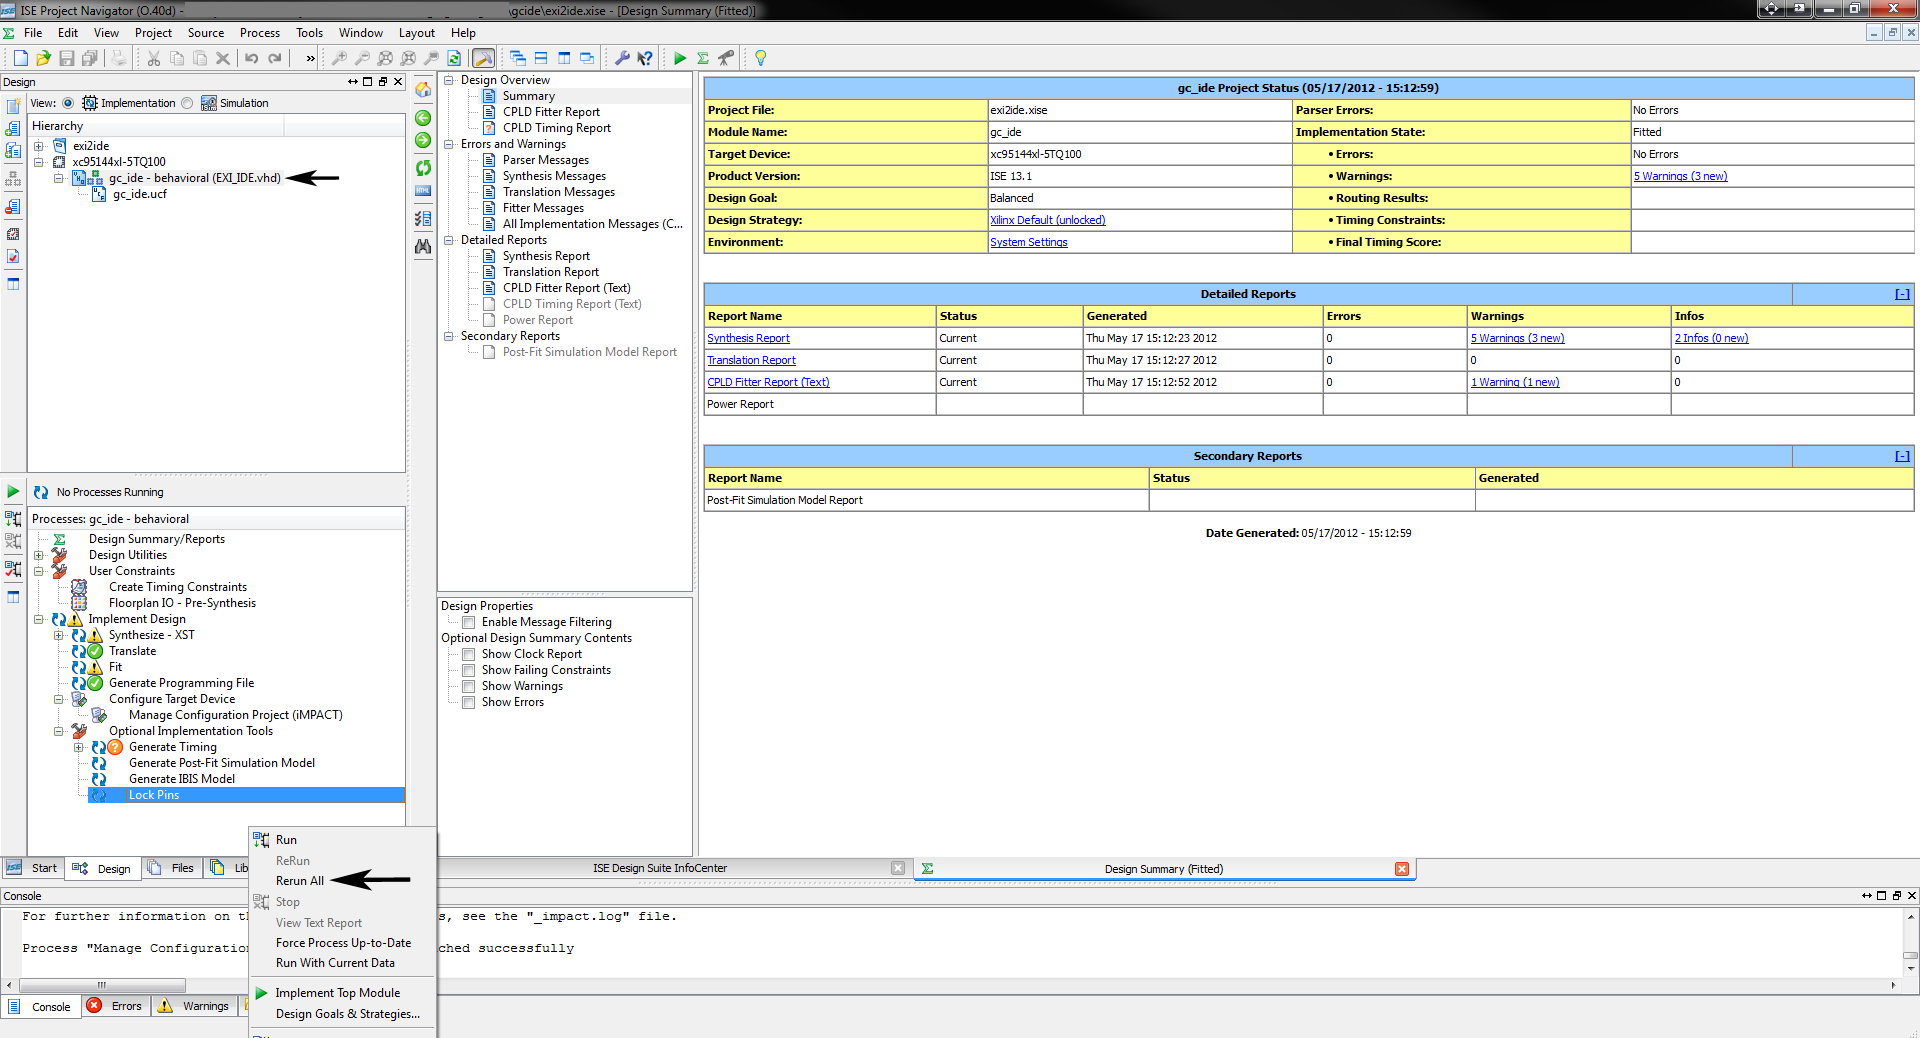This screenshot has width=1920, height=1038.
Task: Click the System Settings link
Action: pyautogui.click(x=1028, y=242)
